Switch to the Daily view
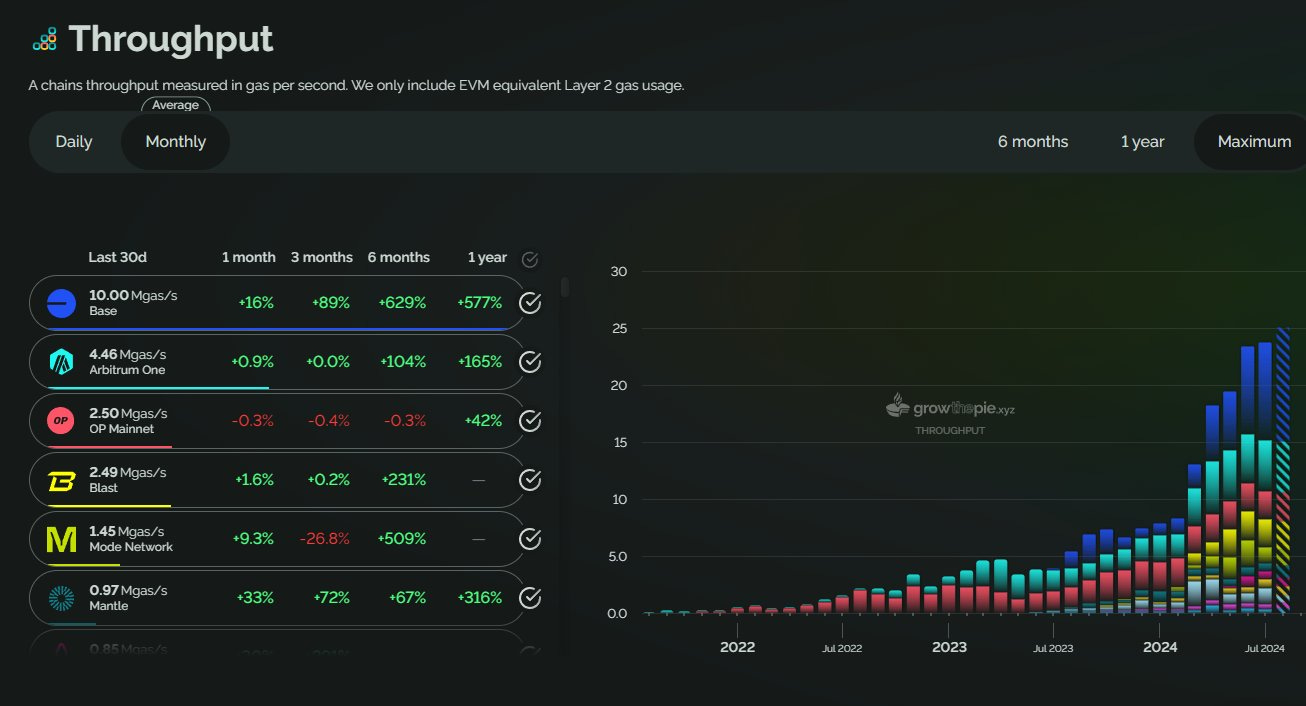The height and width of the screenshot is (706, 1306). point(73,141)
